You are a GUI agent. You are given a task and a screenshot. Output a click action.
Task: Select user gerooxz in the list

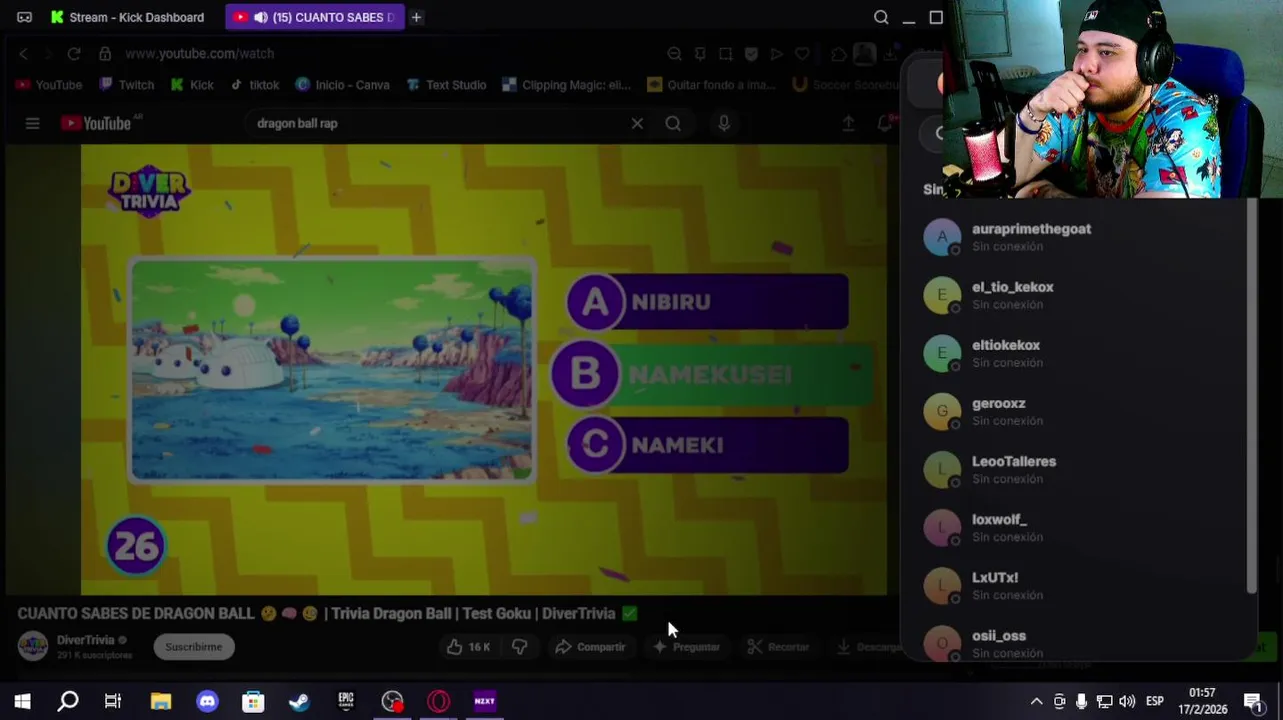1080,411
